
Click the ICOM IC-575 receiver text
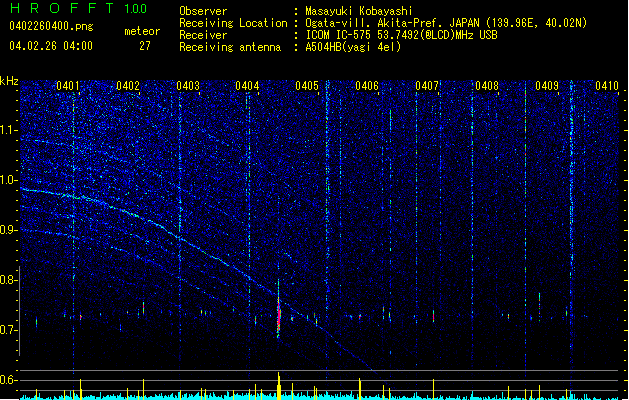pyautogui.click(x=401, y=35)
